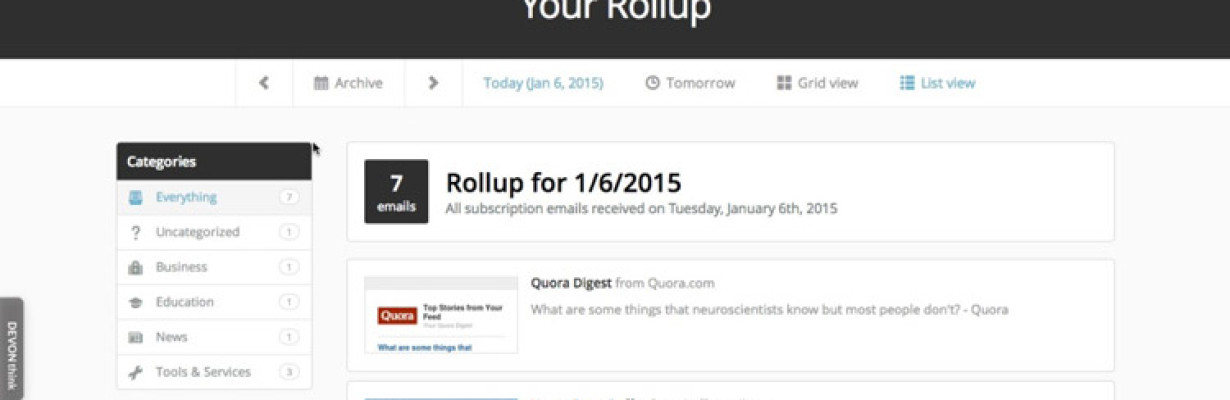The image size is (1230, 400).
Task: Open the Archive calendar
Action: tap(348, 83)
